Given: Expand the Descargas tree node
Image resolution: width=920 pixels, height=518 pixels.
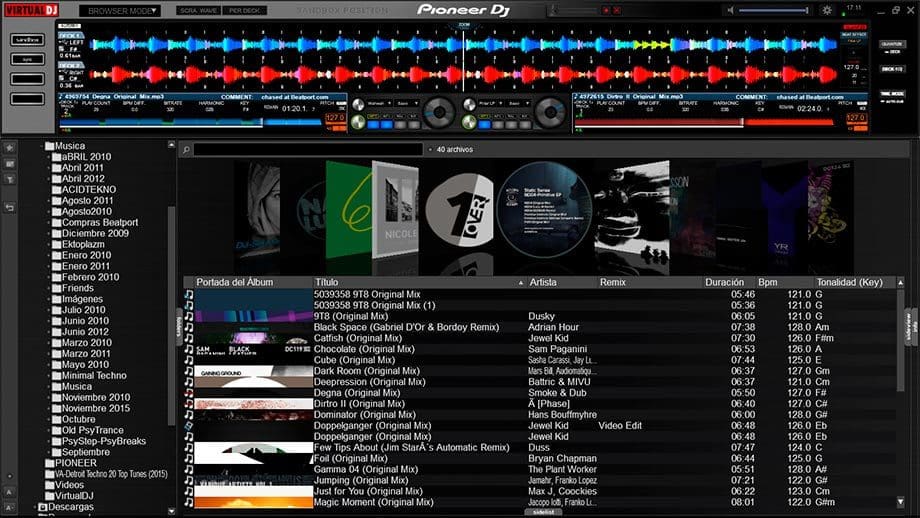Looking at the screenshot, I should click(x=35, y=507).
